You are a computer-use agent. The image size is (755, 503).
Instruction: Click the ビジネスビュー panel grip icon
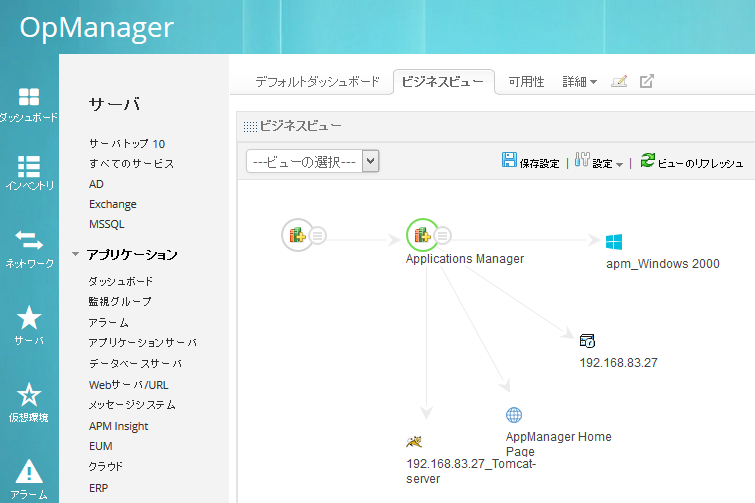250,127
